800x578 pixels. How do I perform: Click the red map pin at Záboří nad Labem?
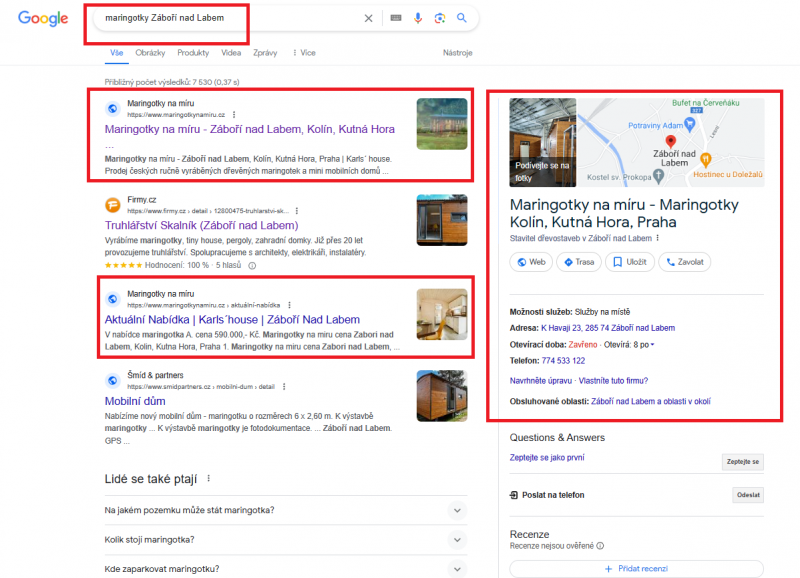[x=671, y=141]
